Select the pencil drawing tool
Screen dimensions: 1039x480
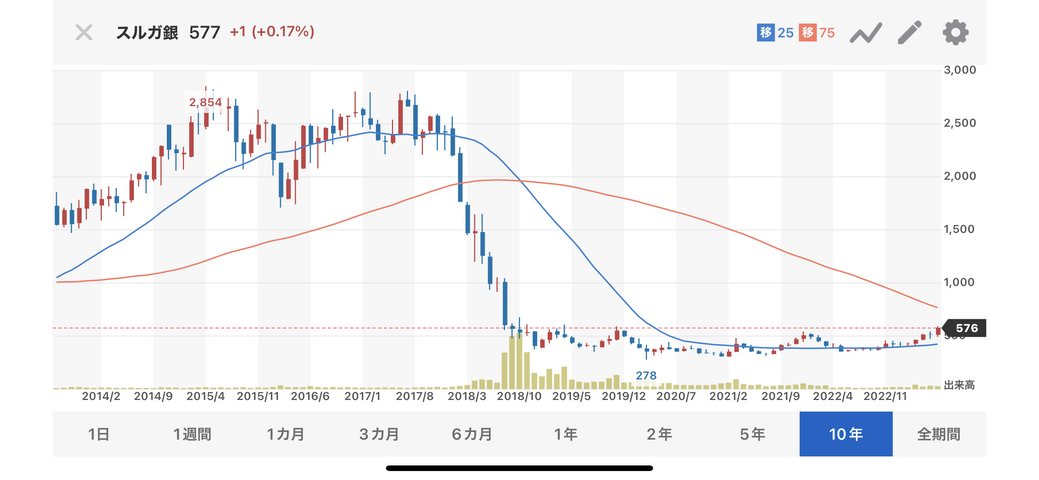click(910, 32)
